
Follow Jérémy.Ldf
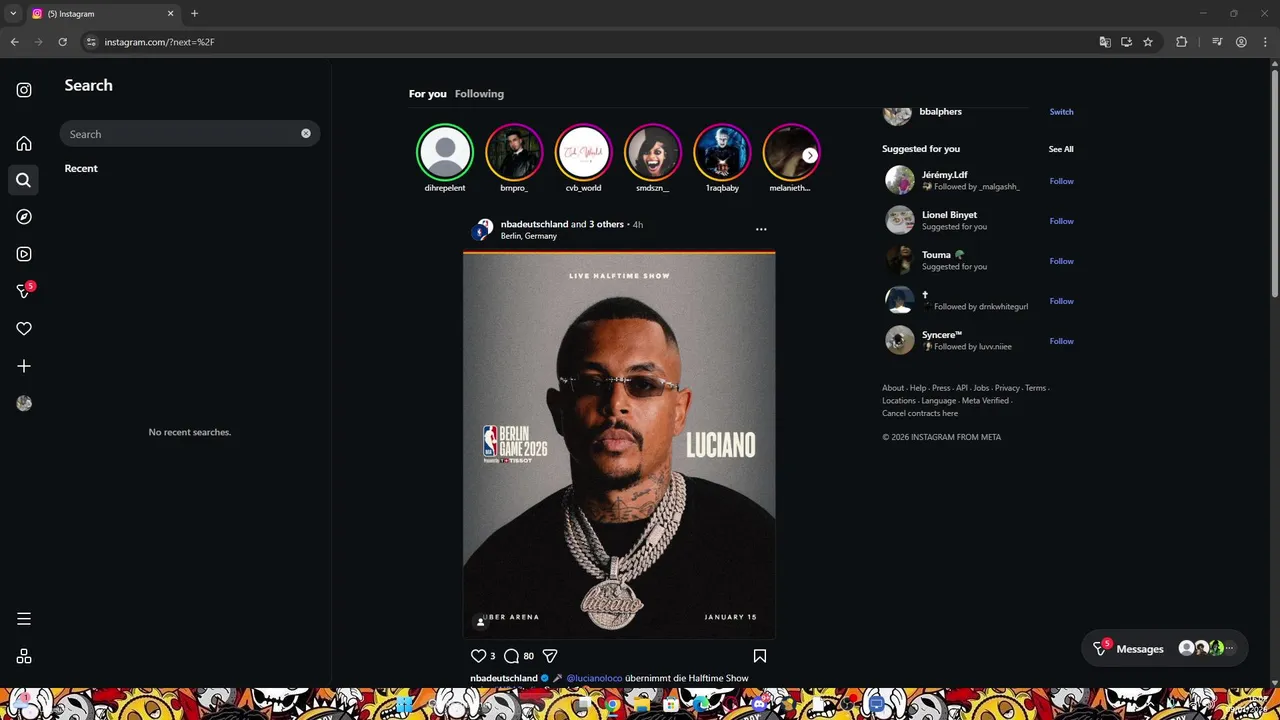1061,181
